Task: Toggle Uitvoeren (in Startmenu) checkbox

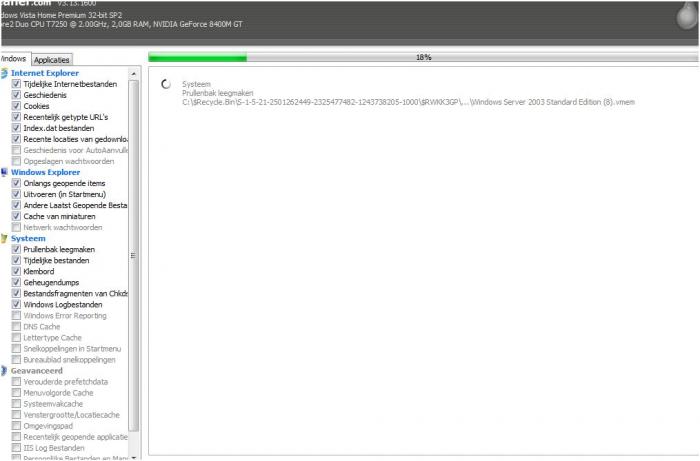Action: point(17,194)
